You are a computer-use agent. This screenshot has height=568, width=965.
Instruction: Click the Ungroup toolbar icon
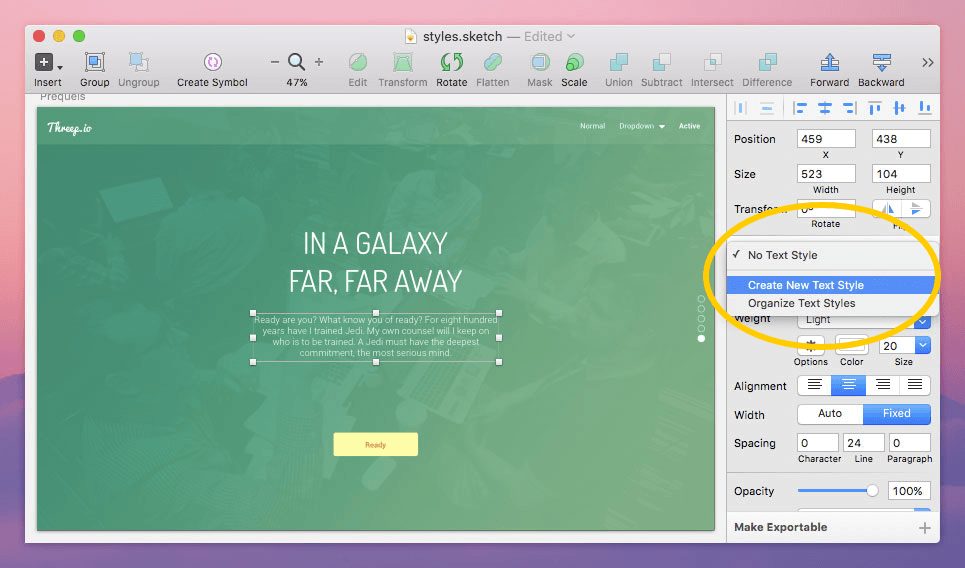tap(138, 62)
